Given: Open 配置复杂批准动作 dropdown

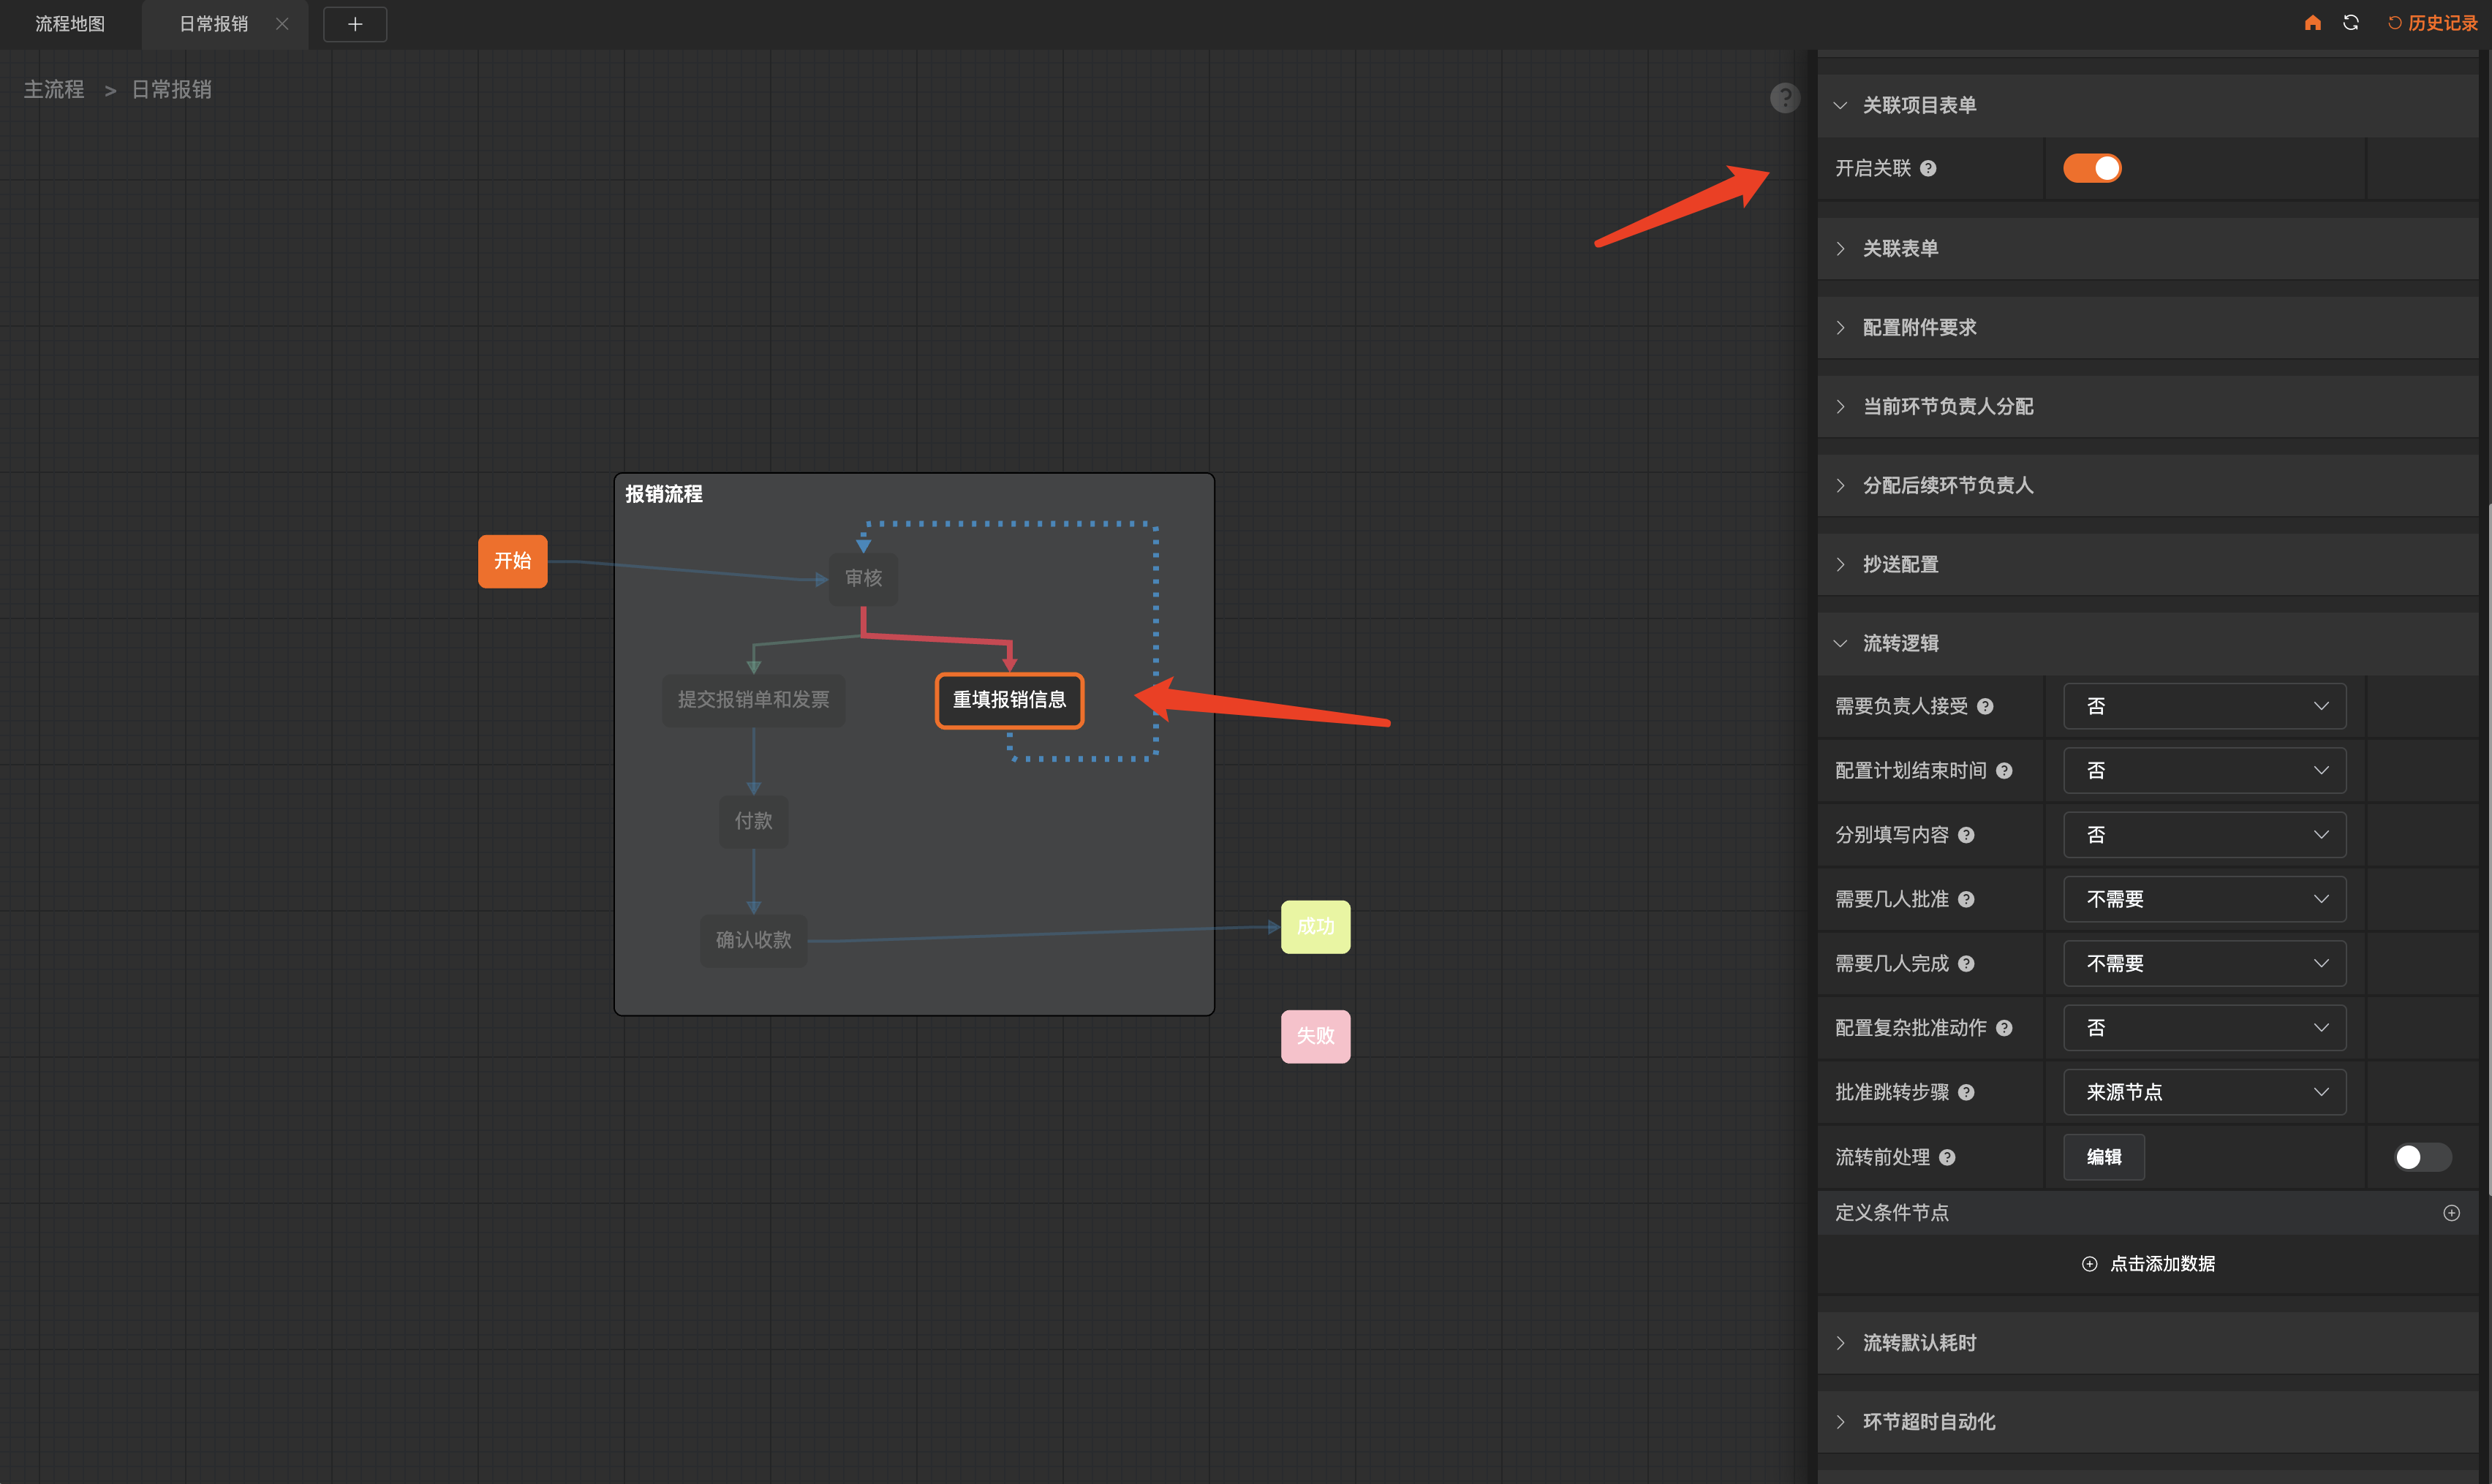Looking at the screenshot, I should 2204,1028.
